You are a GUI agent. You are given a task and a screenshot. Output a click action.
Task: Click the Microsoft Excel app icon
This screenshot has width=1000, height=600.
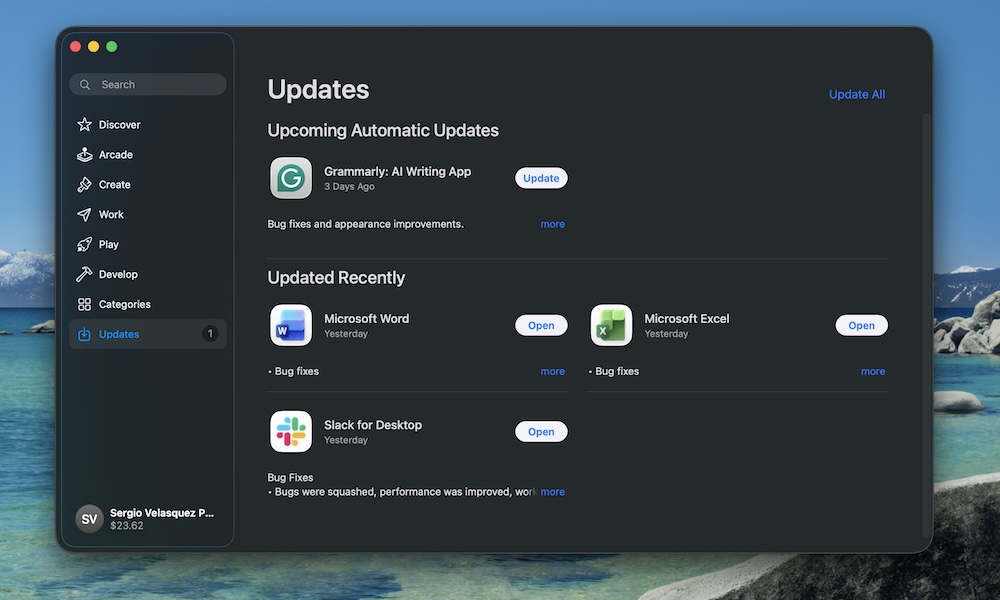[x=611, y=325]
